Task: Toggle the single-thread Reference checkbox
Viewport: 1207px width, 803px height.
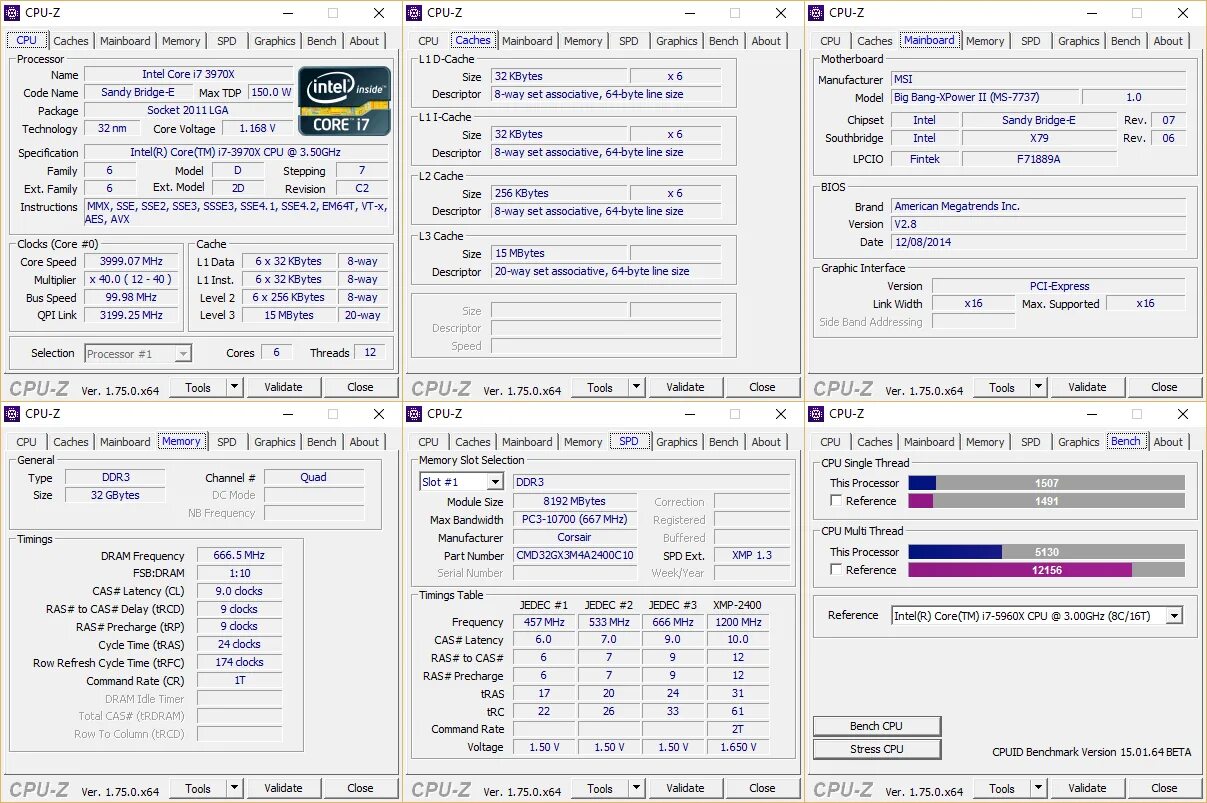Action: tap(836, 501)
